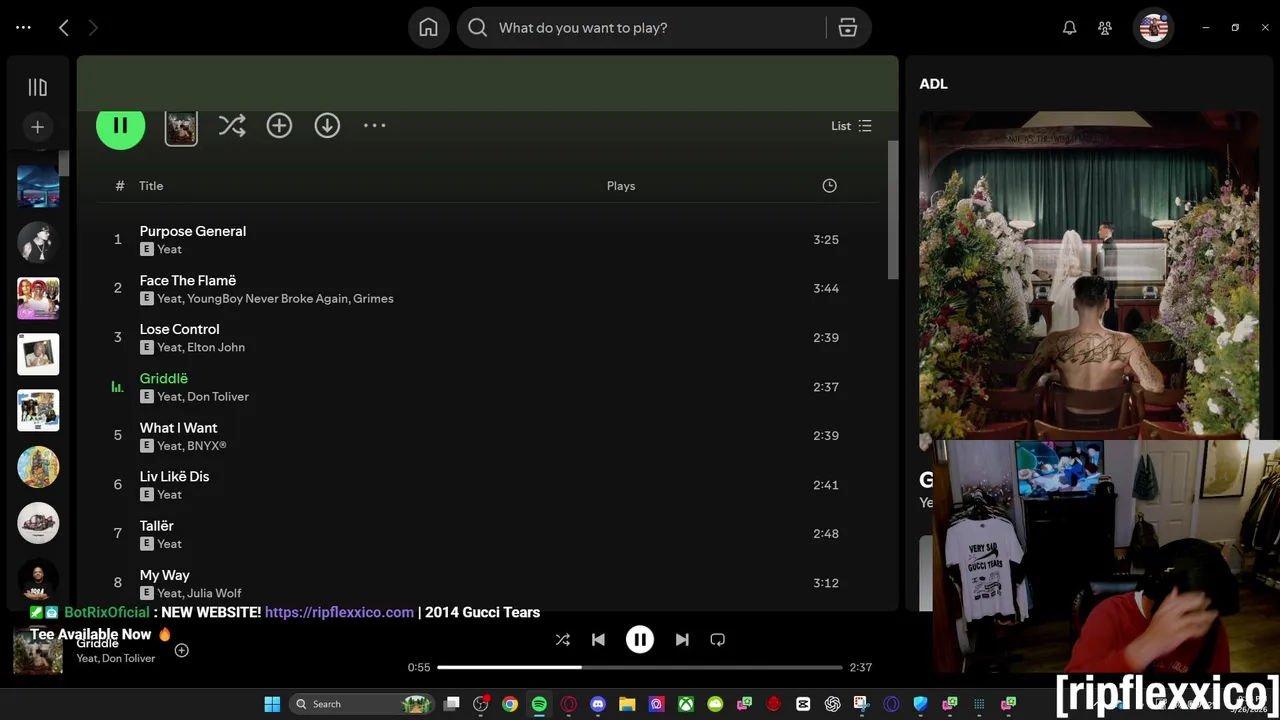
Task: Create a playlist with the plus button
Action: click(x=38, y=127)
